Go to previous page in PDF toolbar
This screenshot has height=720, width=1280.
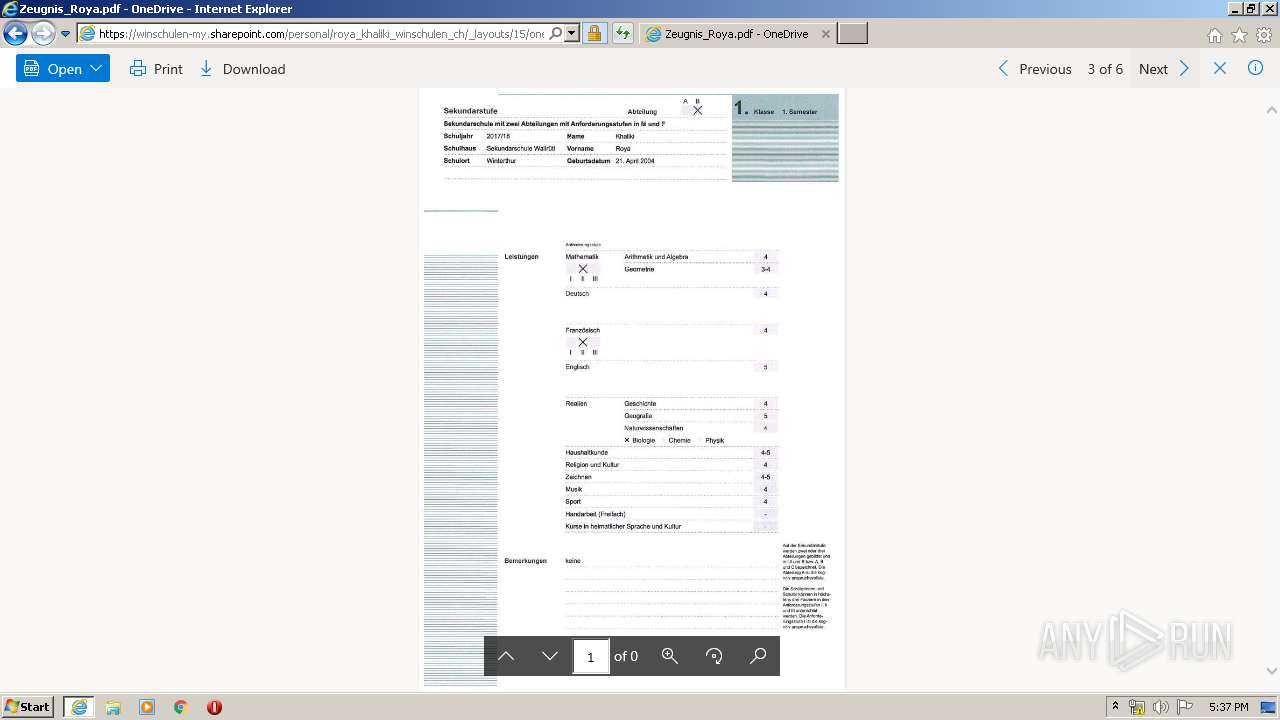[x=506, y=656]
